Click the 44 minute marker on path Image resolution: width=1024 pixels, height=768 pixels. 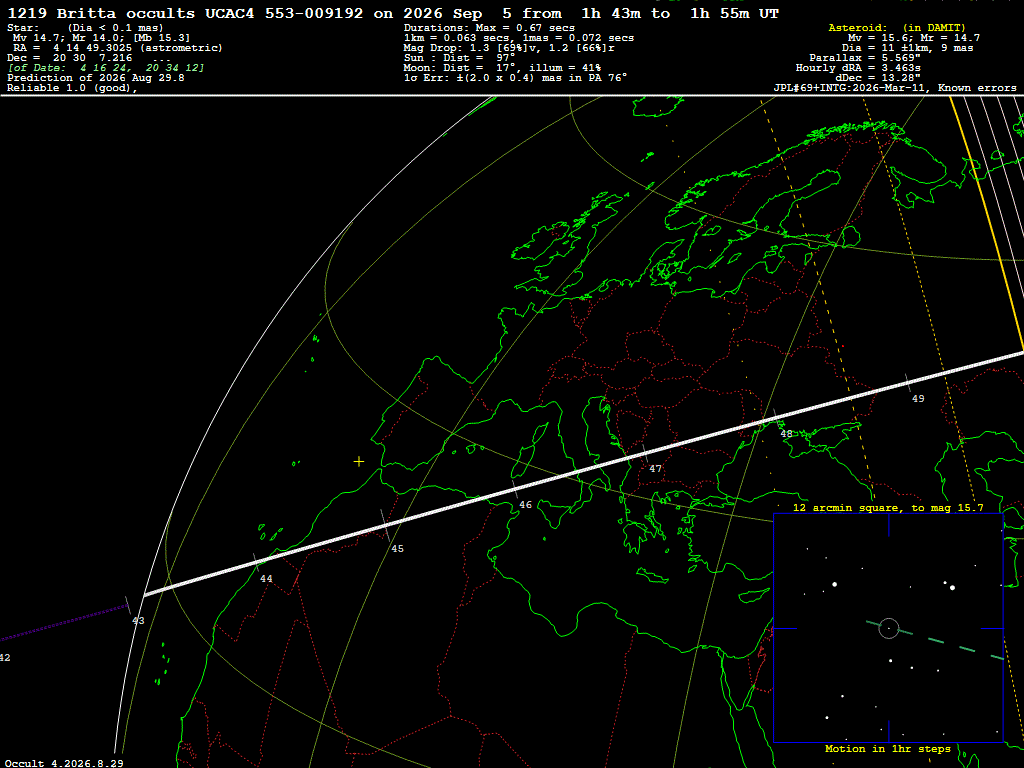coord(266,579)
